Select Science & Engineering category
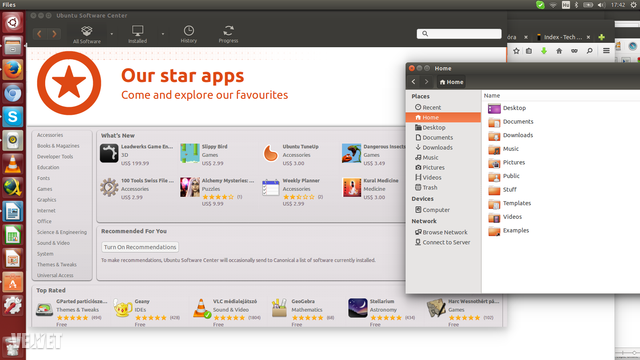 (x=62, y=232)
